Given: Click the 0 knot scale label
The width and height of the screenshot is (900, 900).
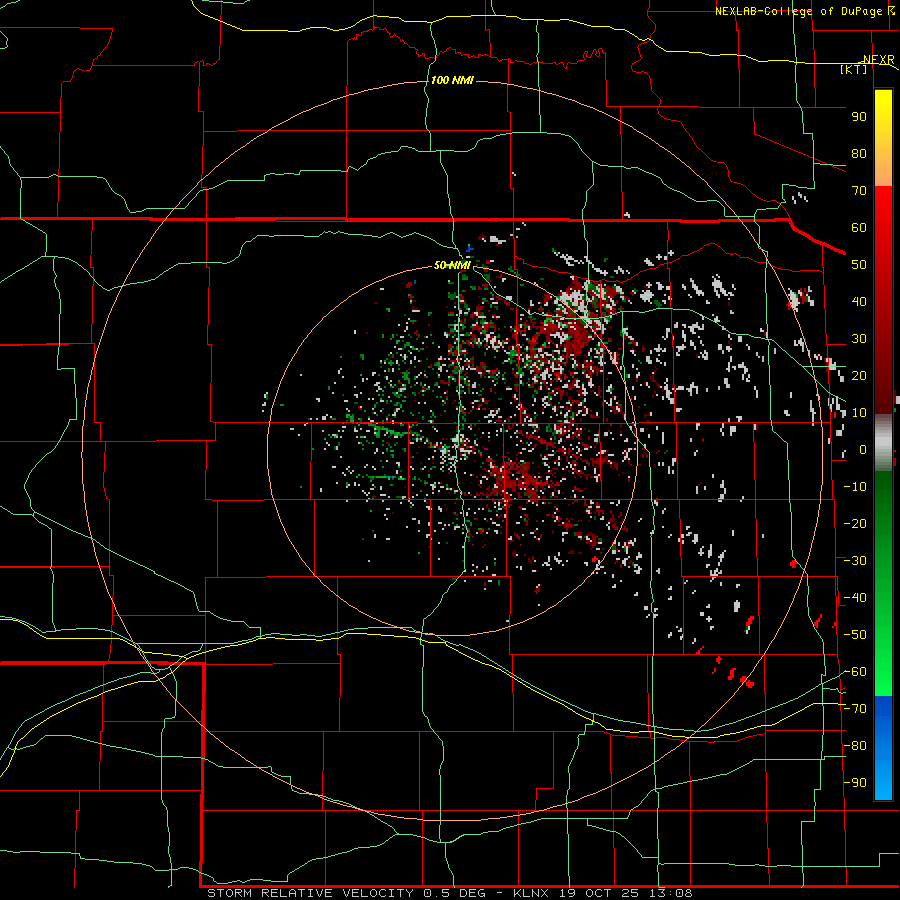Looking at the screenshot, I should (863, 450).
